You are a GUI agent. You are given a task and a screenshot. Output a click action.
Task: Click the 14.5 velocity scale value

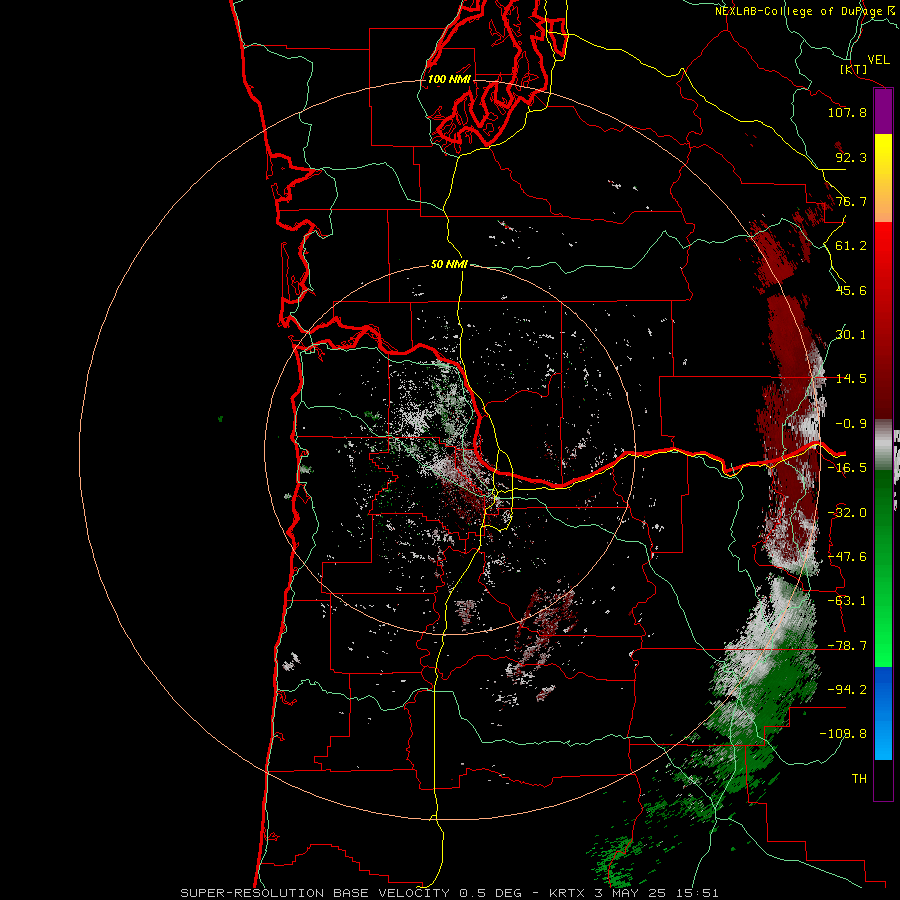[851, 379]
